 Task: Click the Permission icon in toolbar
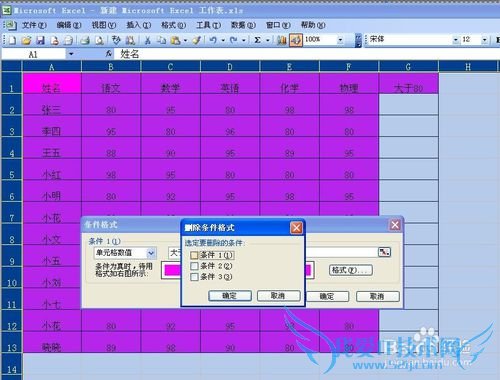(55, 40)
